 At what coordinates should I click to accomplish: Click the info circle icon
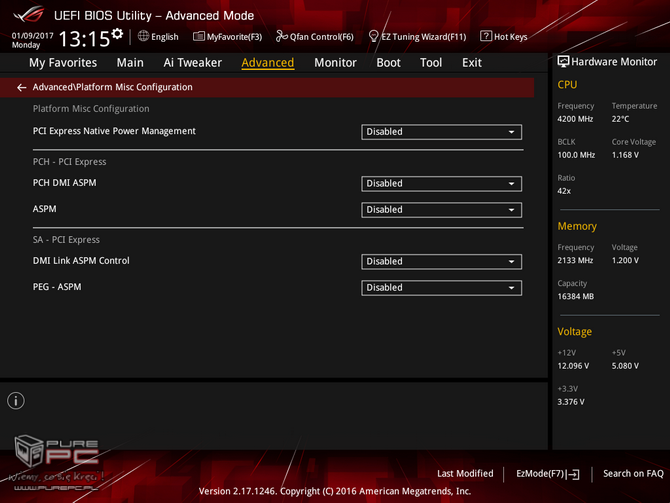[16, 401]
